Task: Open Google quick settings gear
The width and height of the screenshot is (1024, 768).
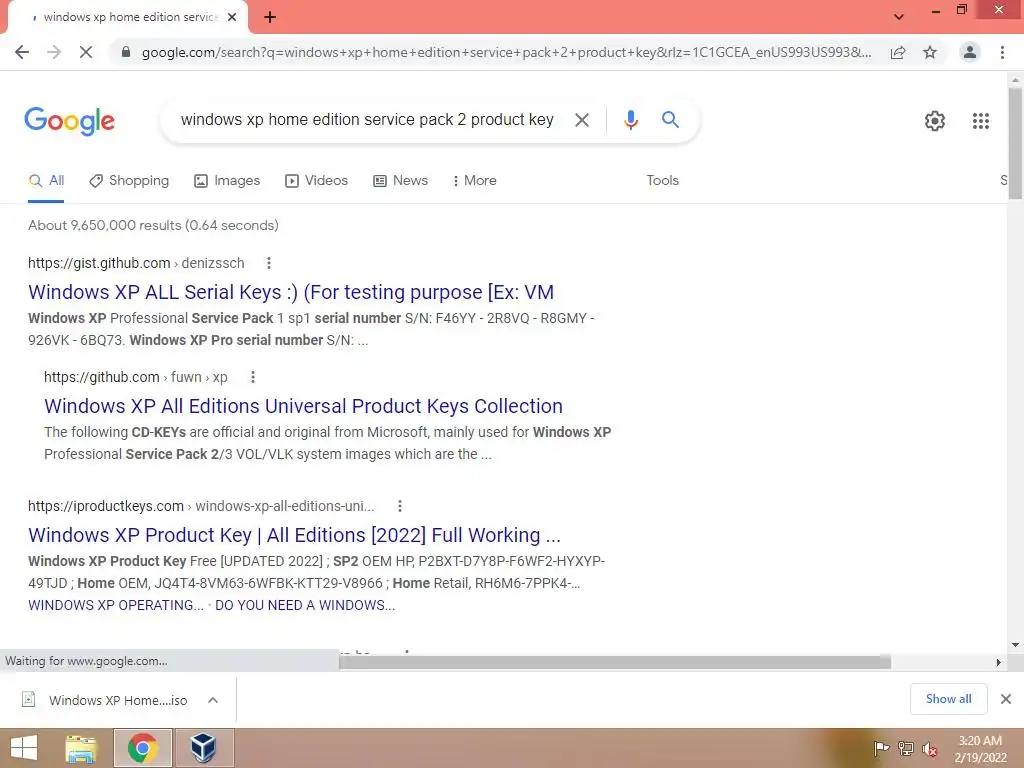Action: click(935, 121)
